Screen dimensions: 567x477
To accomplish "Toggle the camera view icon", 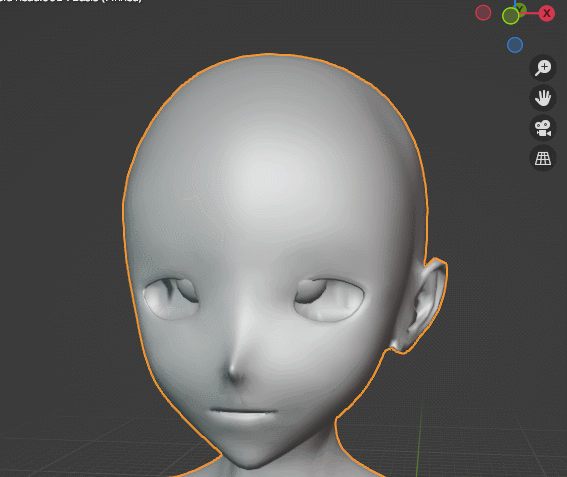I will pos(543,128).
